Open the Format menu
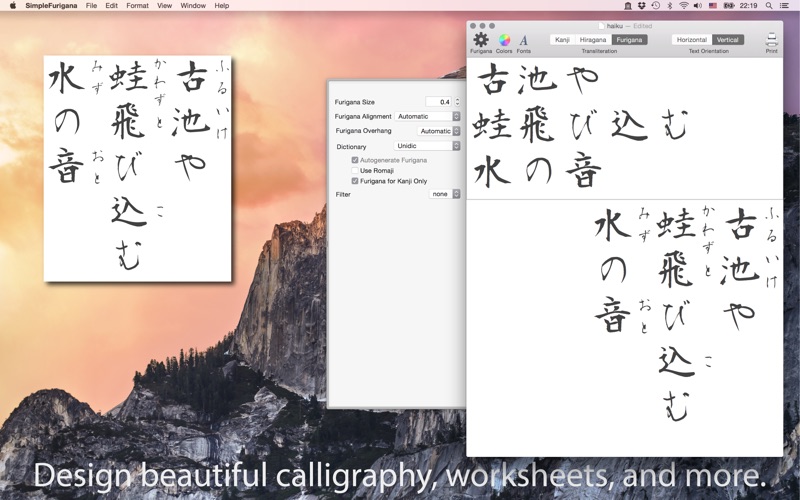The height and width of the screenshot is (500, 800). (x=137, y=5)
